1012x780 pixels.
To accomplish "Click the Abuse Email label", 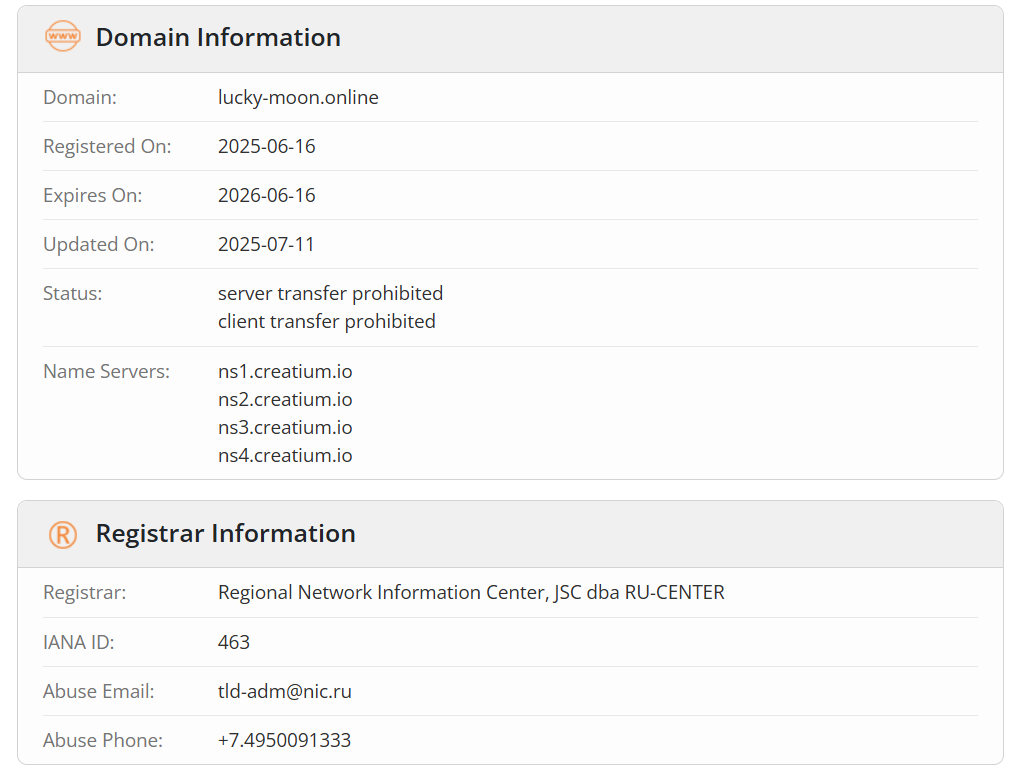I will coord(99,691).
